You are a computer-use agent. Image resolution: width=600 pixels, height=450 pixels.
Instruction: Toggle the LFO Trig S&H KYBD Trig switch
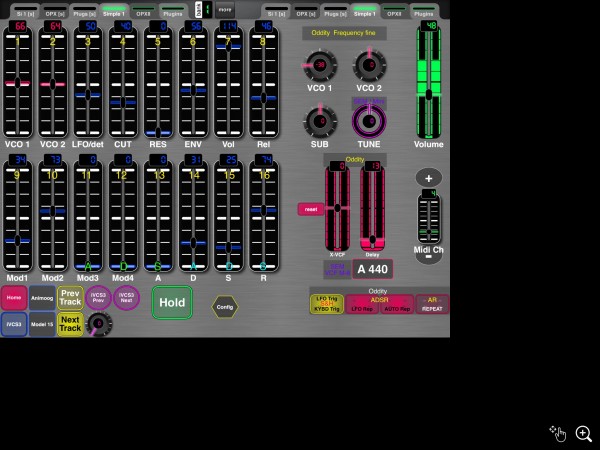click(x=326, y=304)
